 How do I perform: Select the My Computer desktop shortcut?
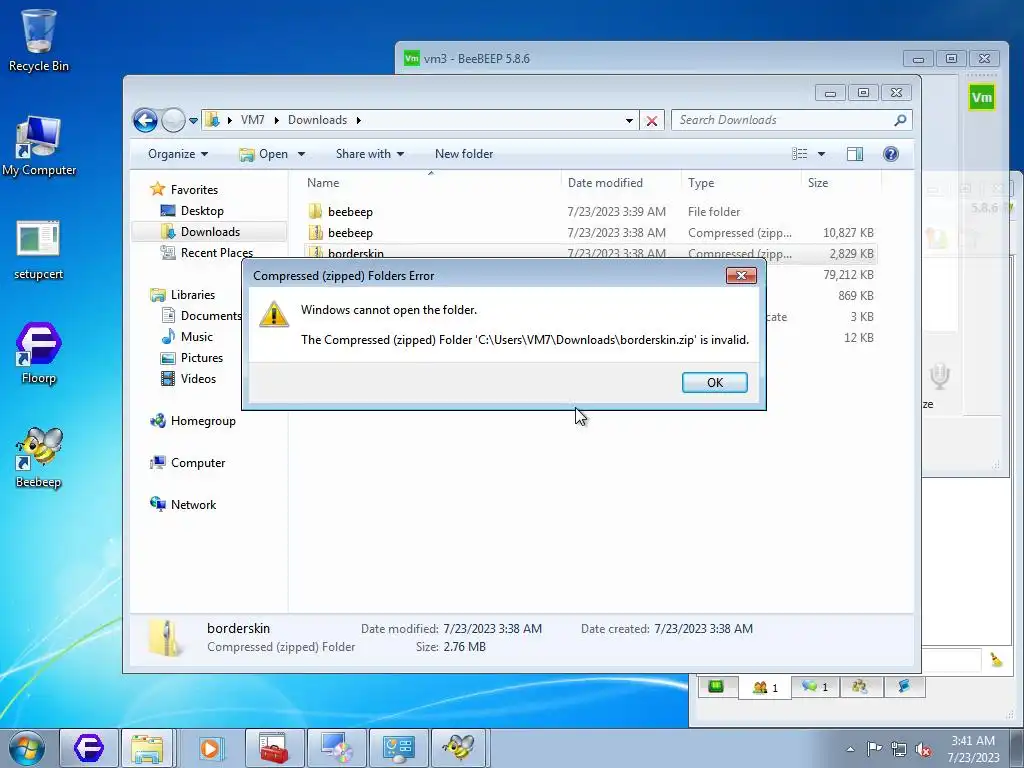coord(39,146)
